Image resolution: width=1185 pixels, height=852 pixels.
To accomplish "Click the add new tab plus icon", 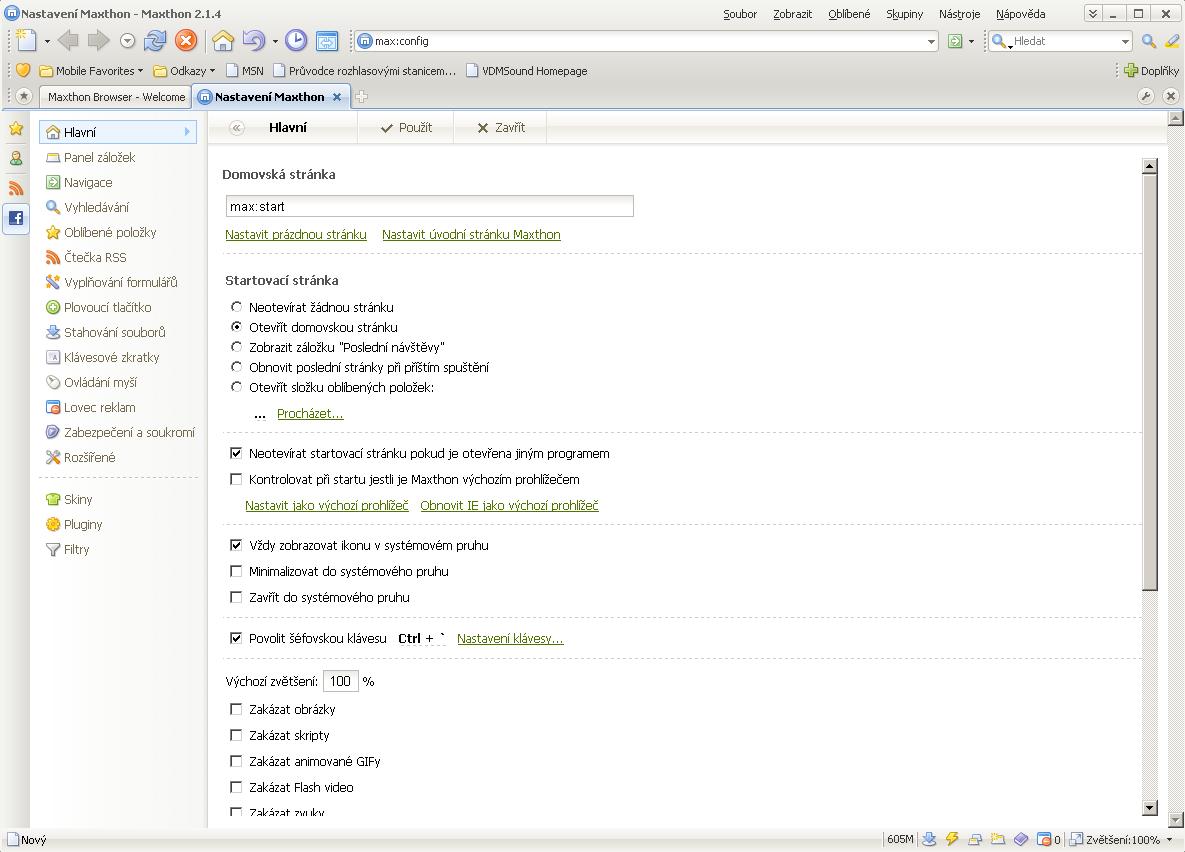I will [x=362, y=97].
